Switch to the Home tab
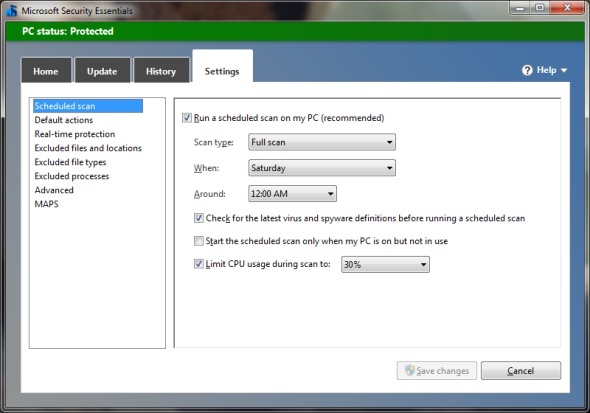590x413 pixels. (x=46, y=70)
